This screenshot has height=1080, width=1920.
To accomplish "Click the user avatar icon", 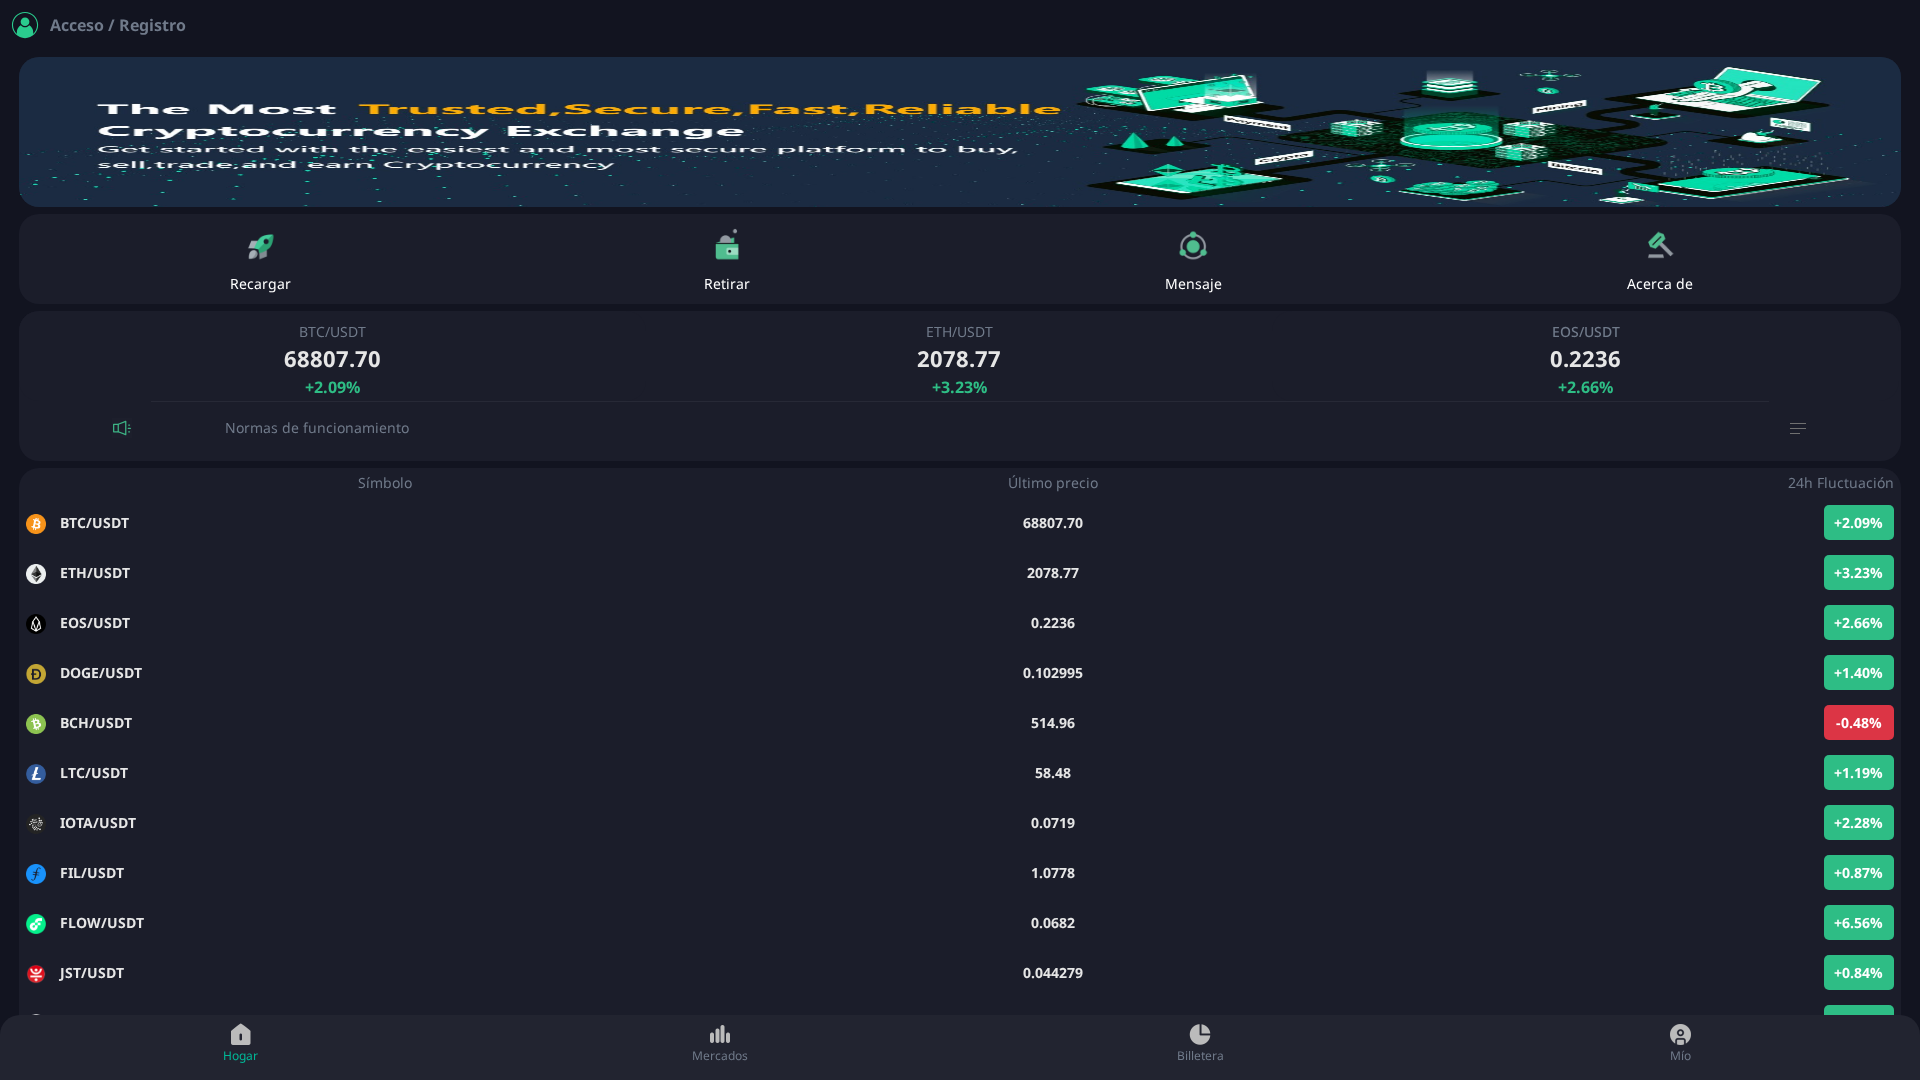I will [24, 25].
